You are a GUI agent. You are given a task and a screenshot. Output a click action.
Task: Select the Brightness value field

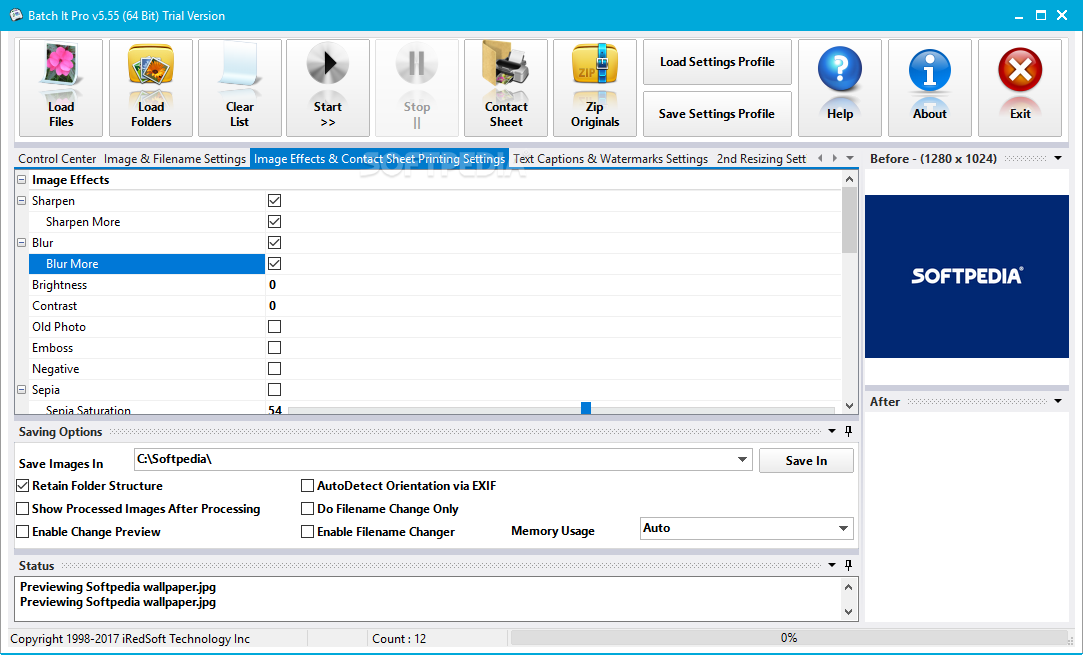(x=553, y=285)
